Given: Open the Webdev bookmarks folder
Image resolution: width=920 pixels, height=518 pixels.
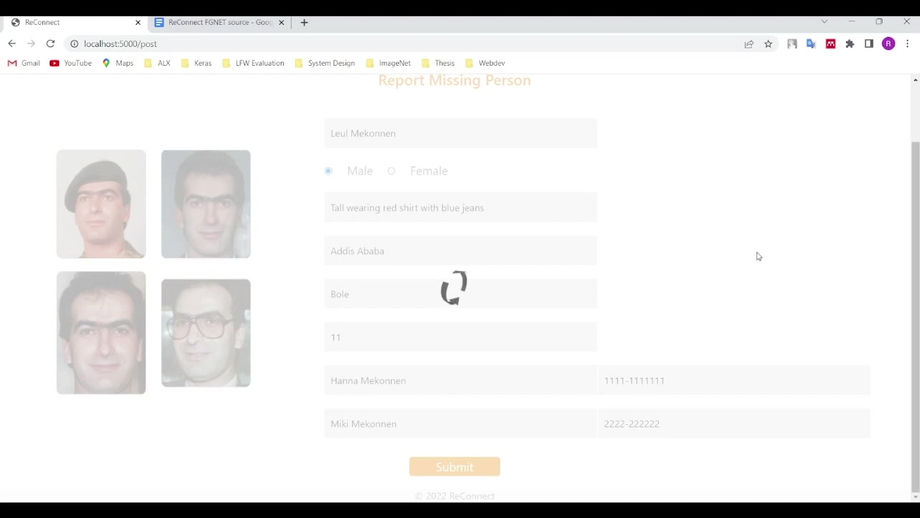Looking at the screenshot, I should 485,63.
